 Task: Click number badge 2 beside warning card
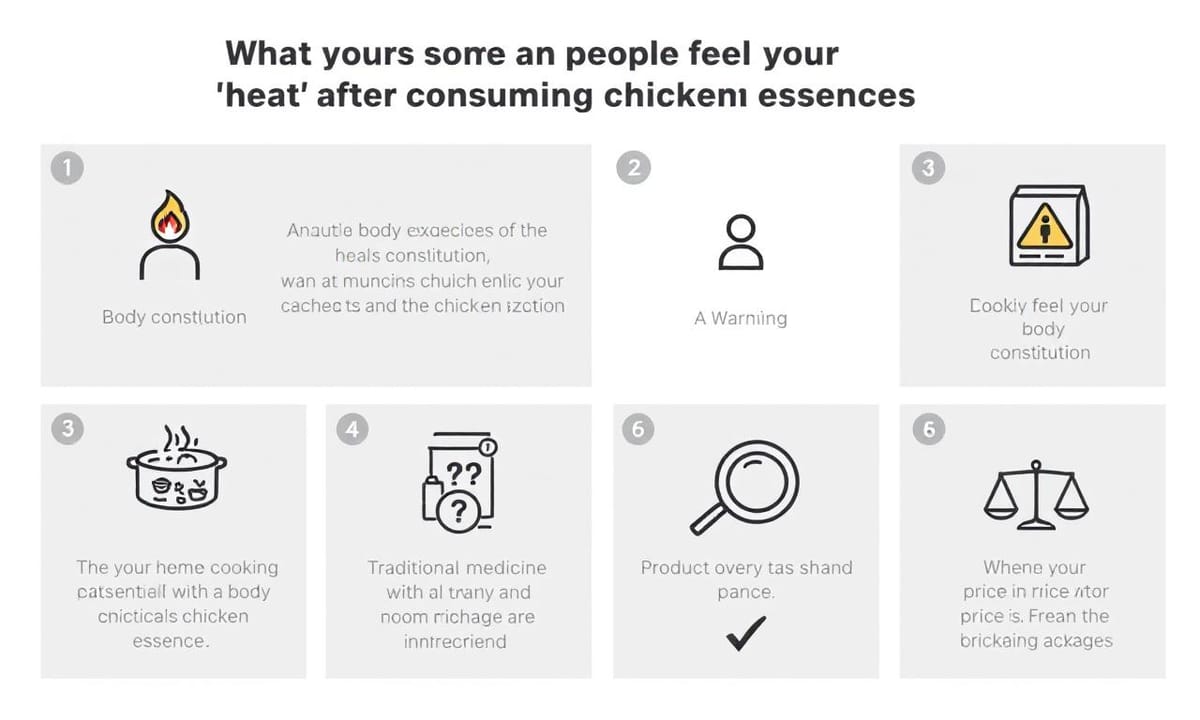point(632,168)
